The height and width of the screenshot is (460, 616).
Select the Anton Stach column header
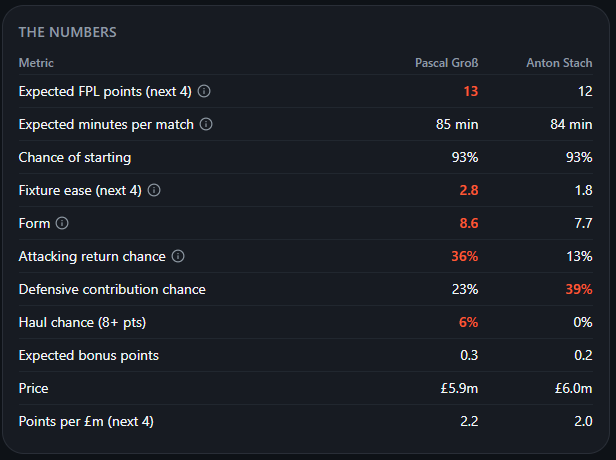coord(559,63)
